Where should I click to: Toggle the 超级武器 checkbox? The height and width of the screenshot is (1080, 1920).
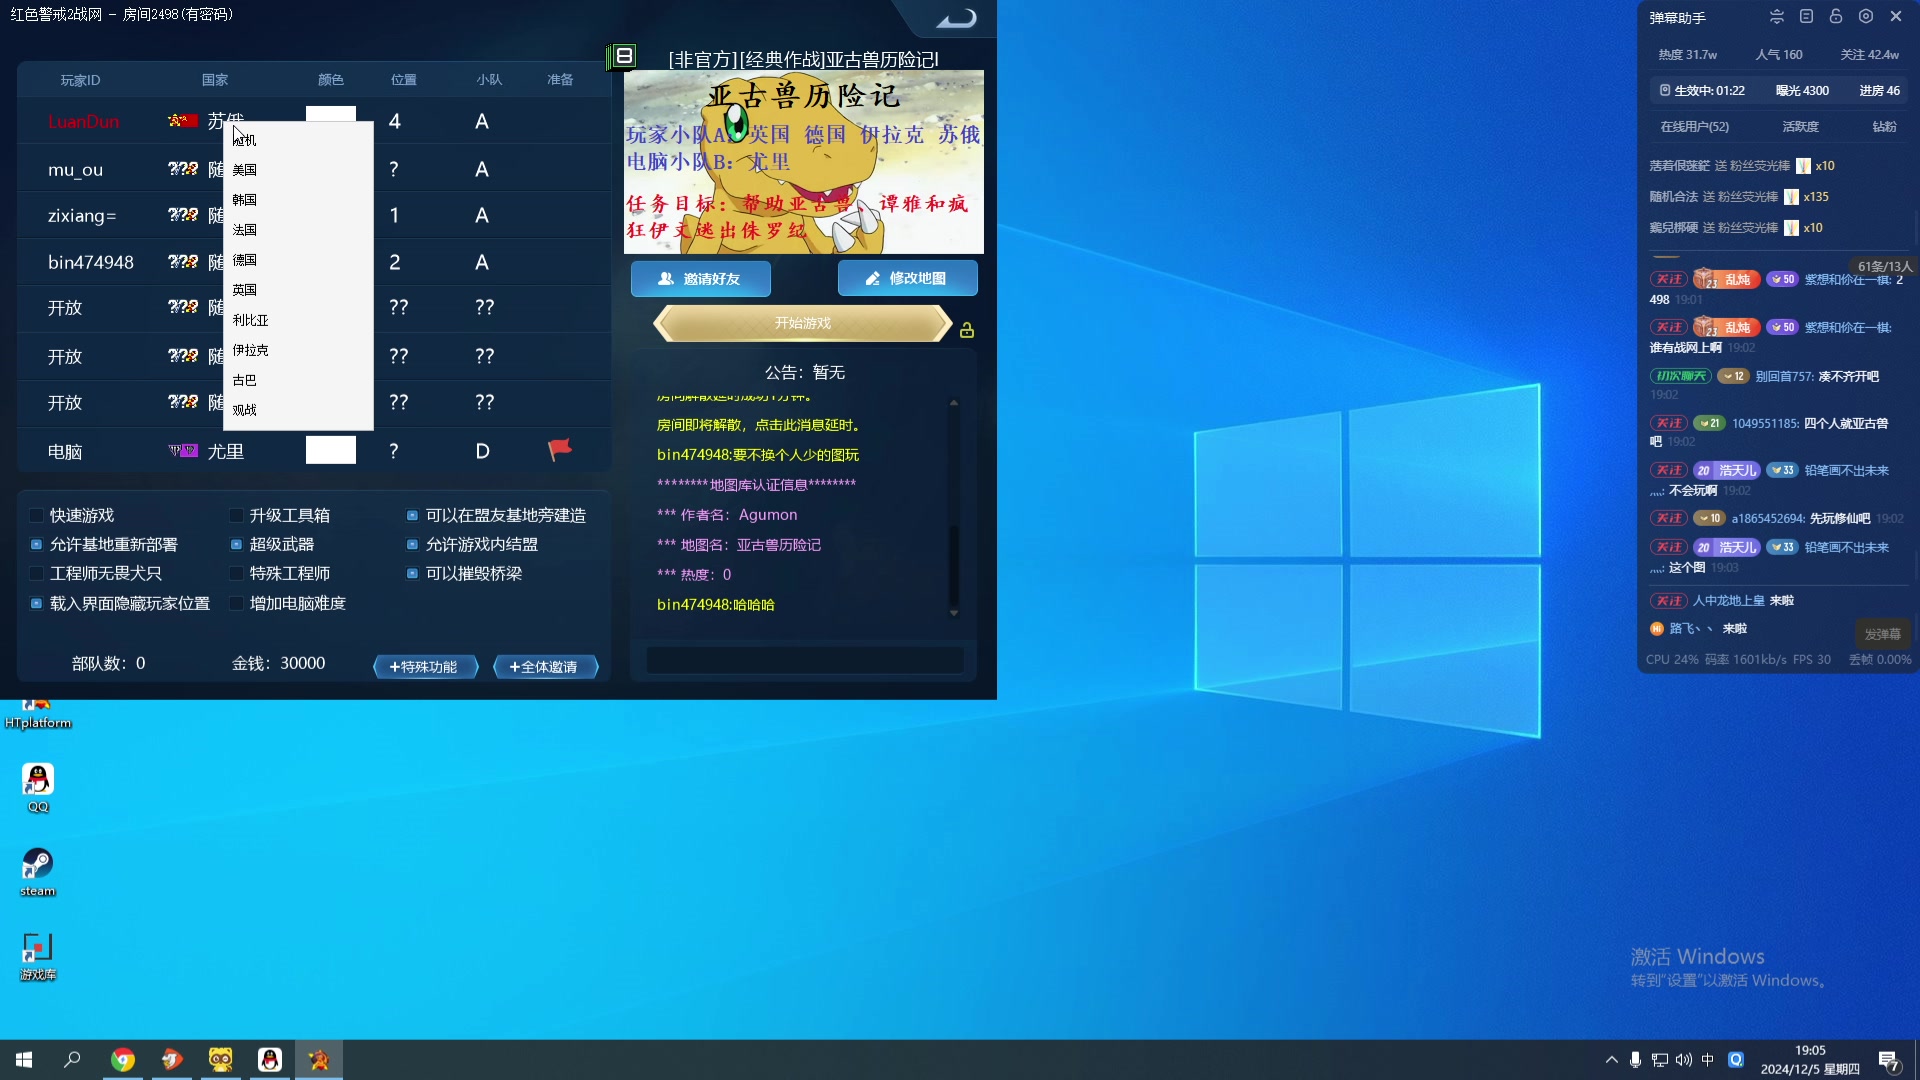click(236, 545)
